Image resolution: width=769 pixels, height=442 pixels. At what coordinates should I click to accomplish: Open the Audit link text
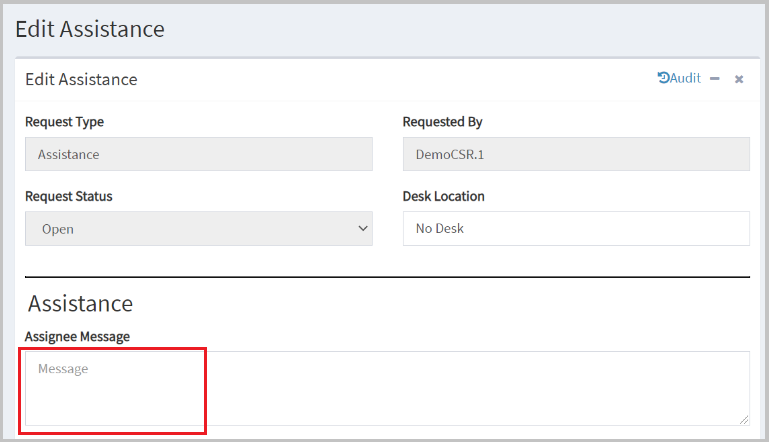tap(686, 78)
